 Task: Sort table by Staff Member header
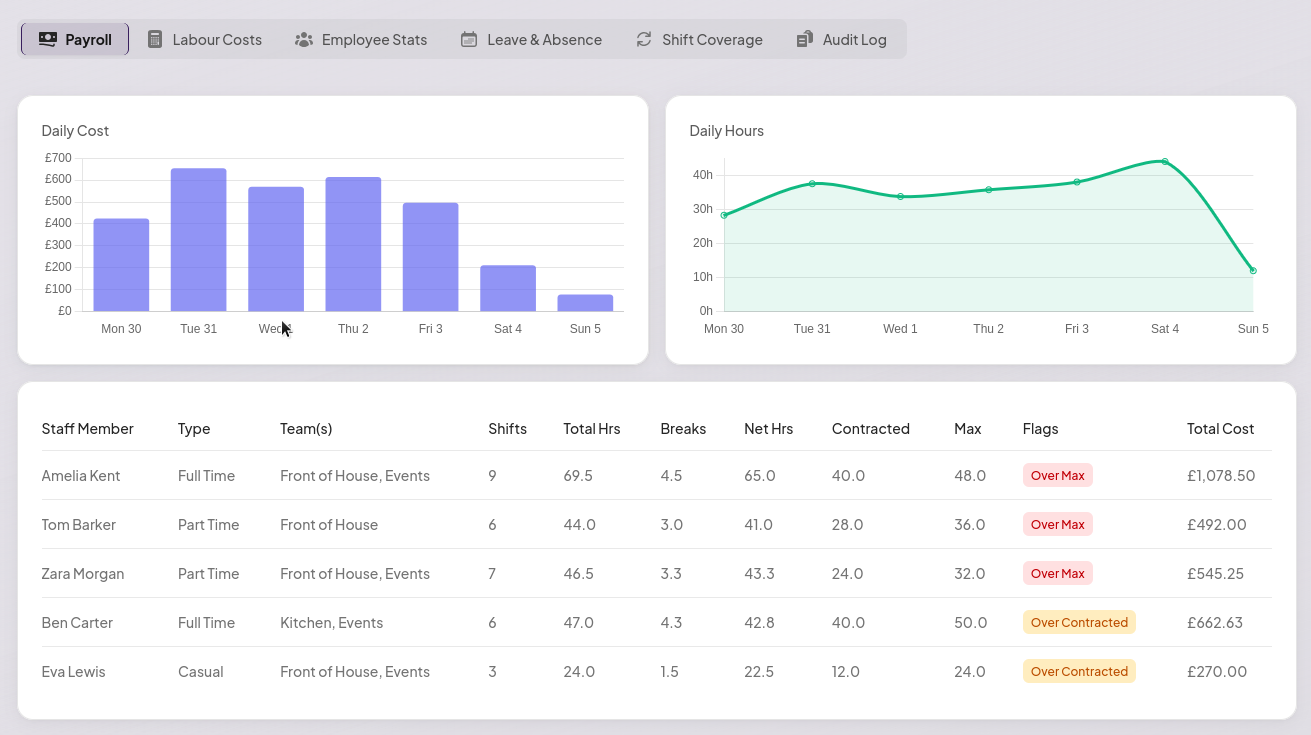coord(88,428)
